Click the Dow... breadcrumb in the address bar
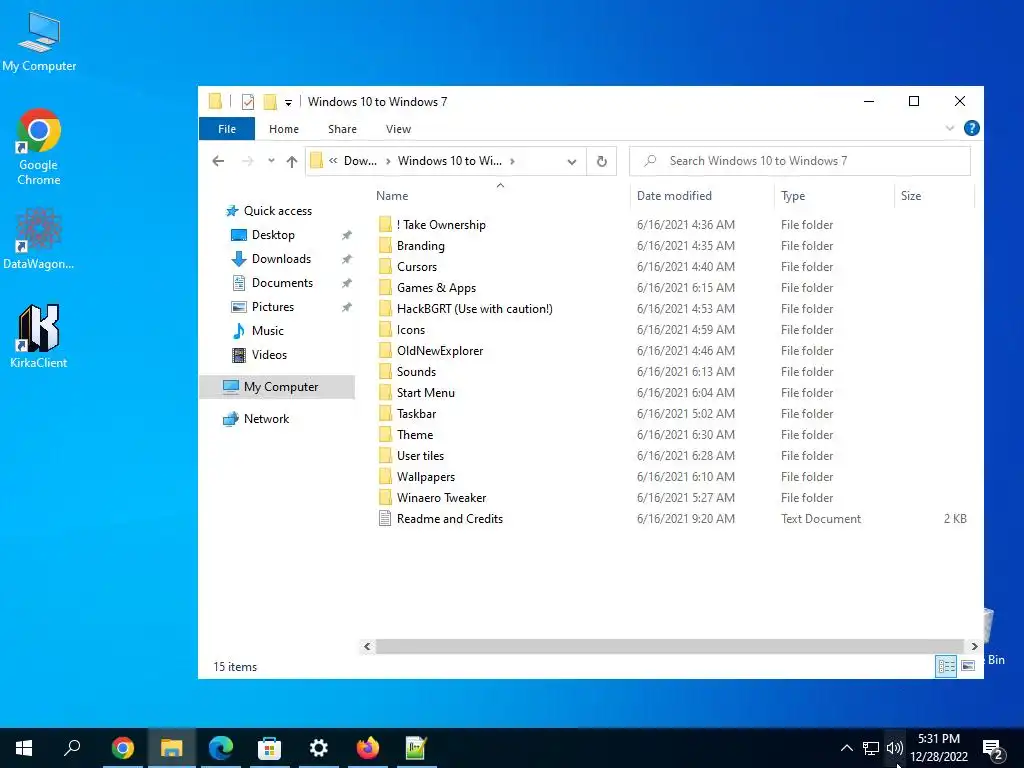This screenshot has height=768, width=1024. (x=360, y=161)
